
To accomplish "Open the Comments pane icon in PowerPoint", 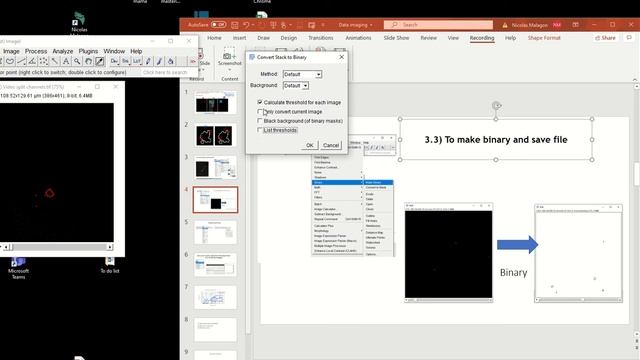I will pyautogui.click(x=629, y=38).
